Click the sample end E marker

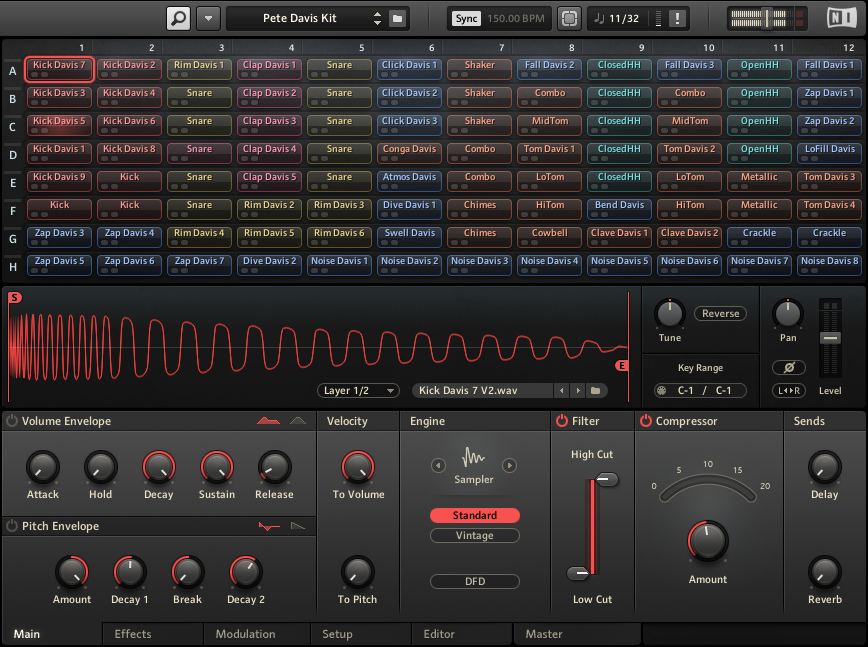coord(622,365)
